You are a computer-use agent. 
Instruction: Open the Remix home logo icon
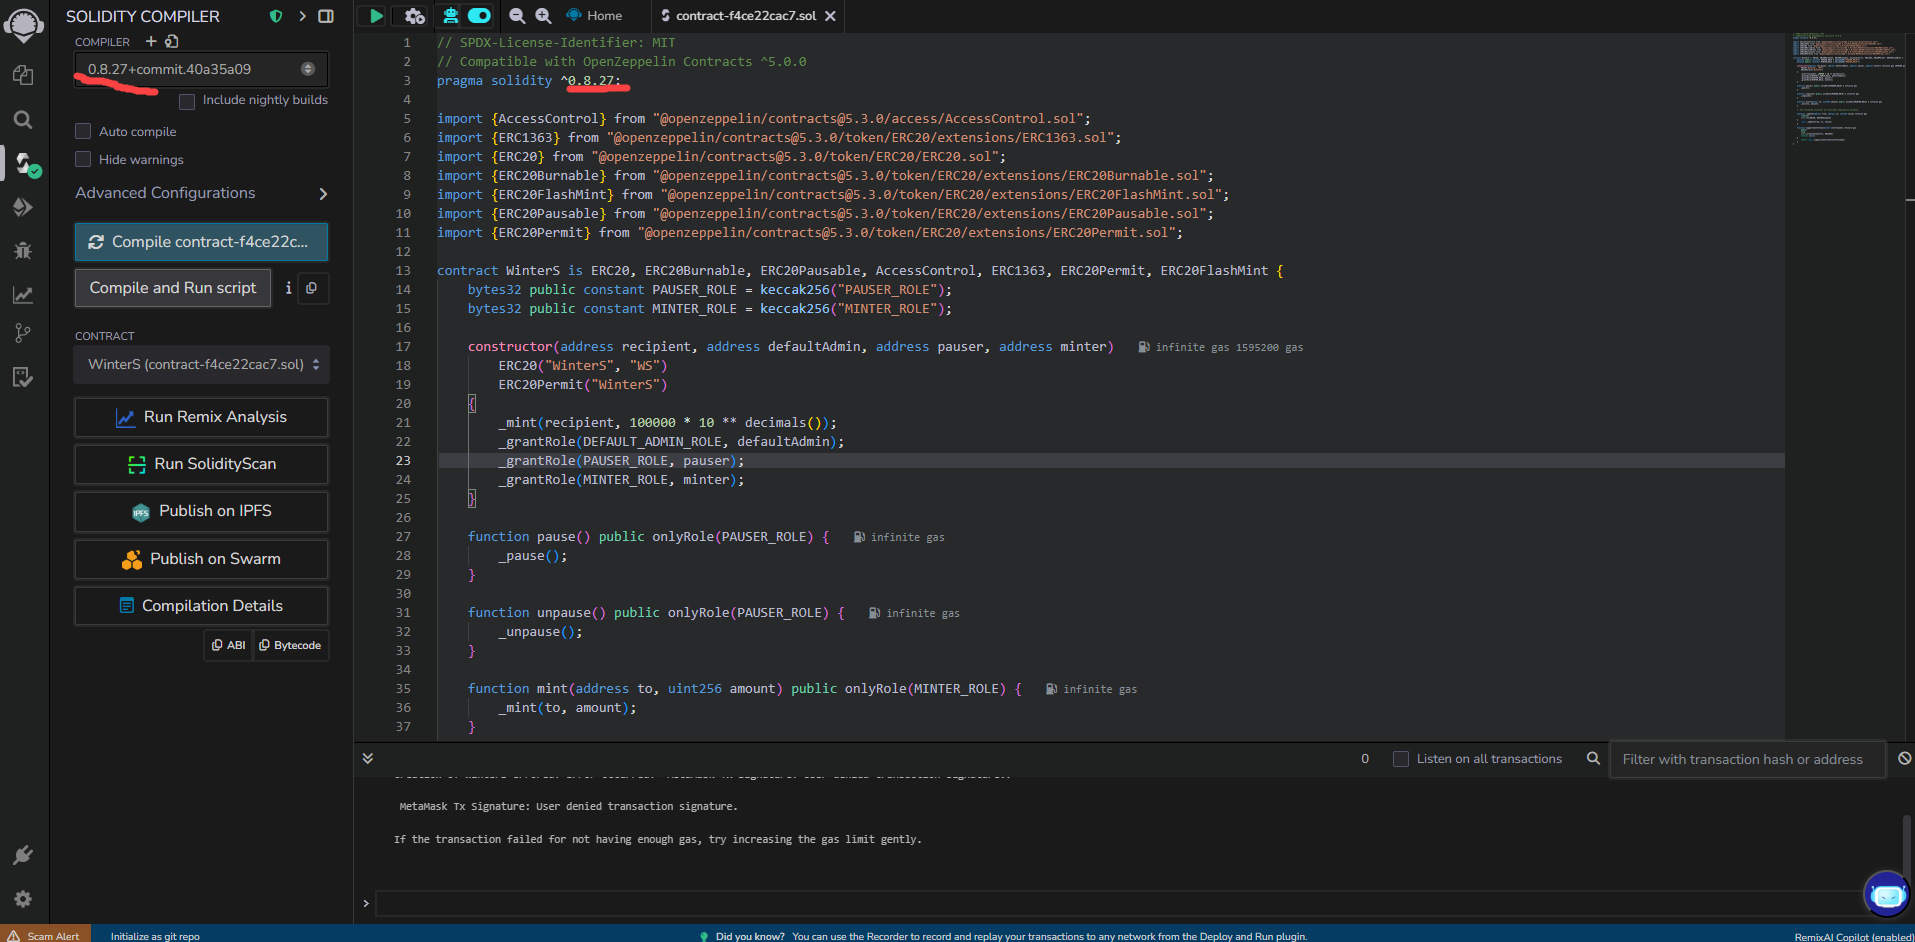pyautogui.click(x=23, y=24)
